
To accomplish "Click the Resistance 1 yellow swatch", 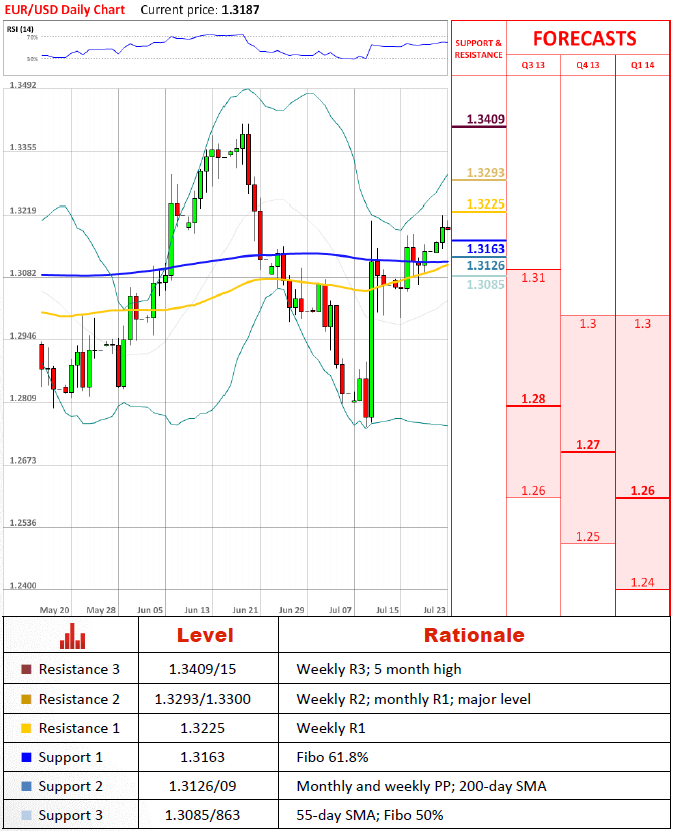I will (x=26, y=728).
